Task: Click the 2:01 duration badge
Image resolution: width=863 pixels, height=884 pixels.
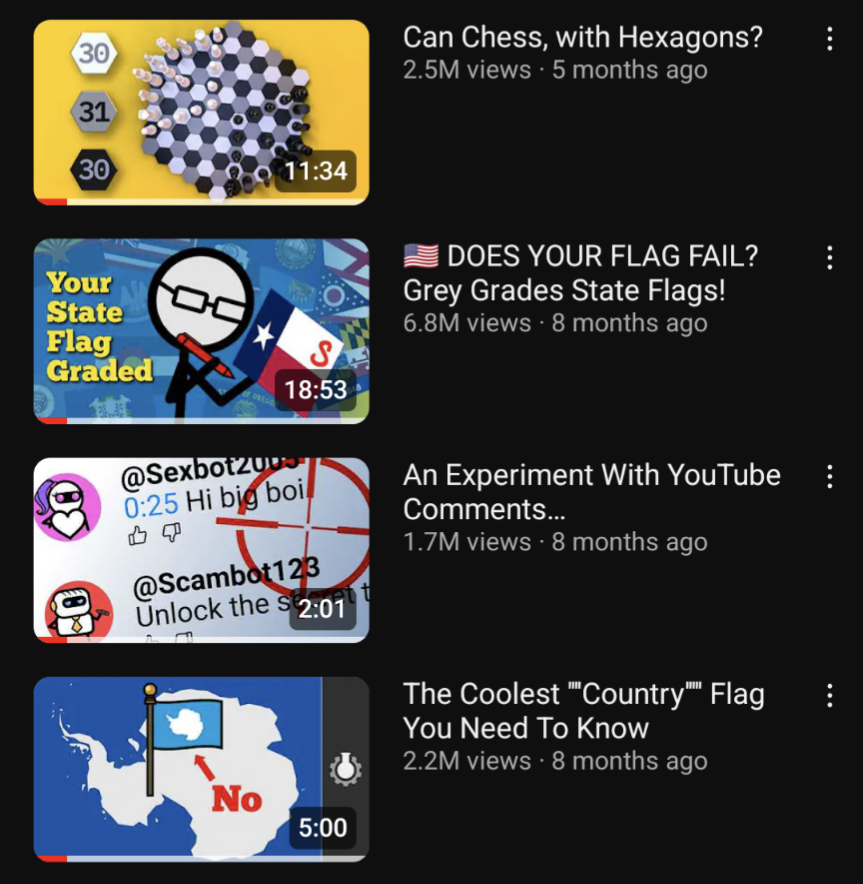Action: pyautogui.click(x=322, y=609)
